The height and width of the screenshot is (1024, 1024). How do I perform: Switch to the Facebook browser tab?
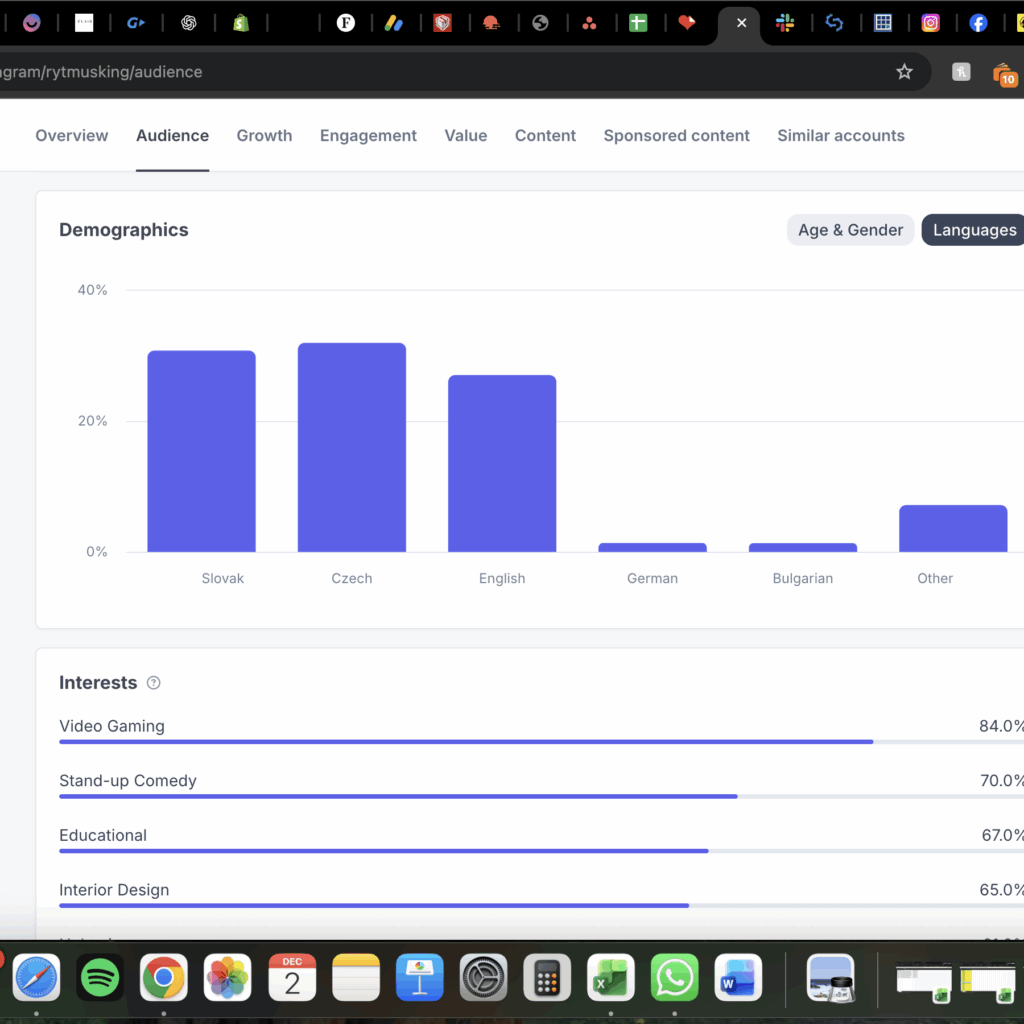pyautogui.click(x=978, y=23)
